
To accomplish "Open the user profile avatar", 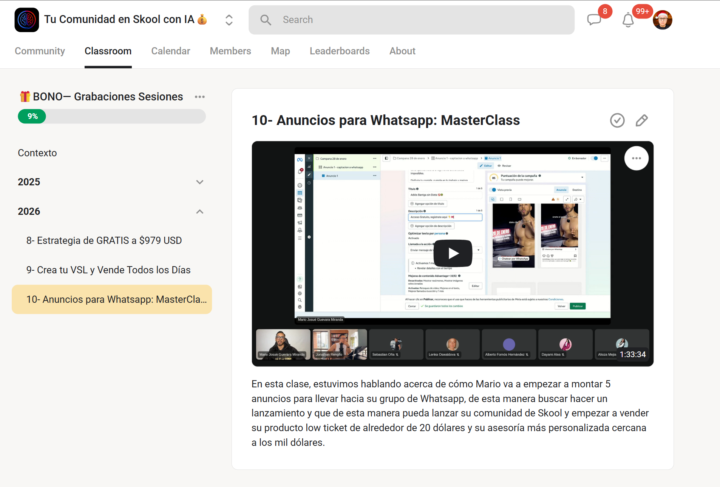I will 663,20.
